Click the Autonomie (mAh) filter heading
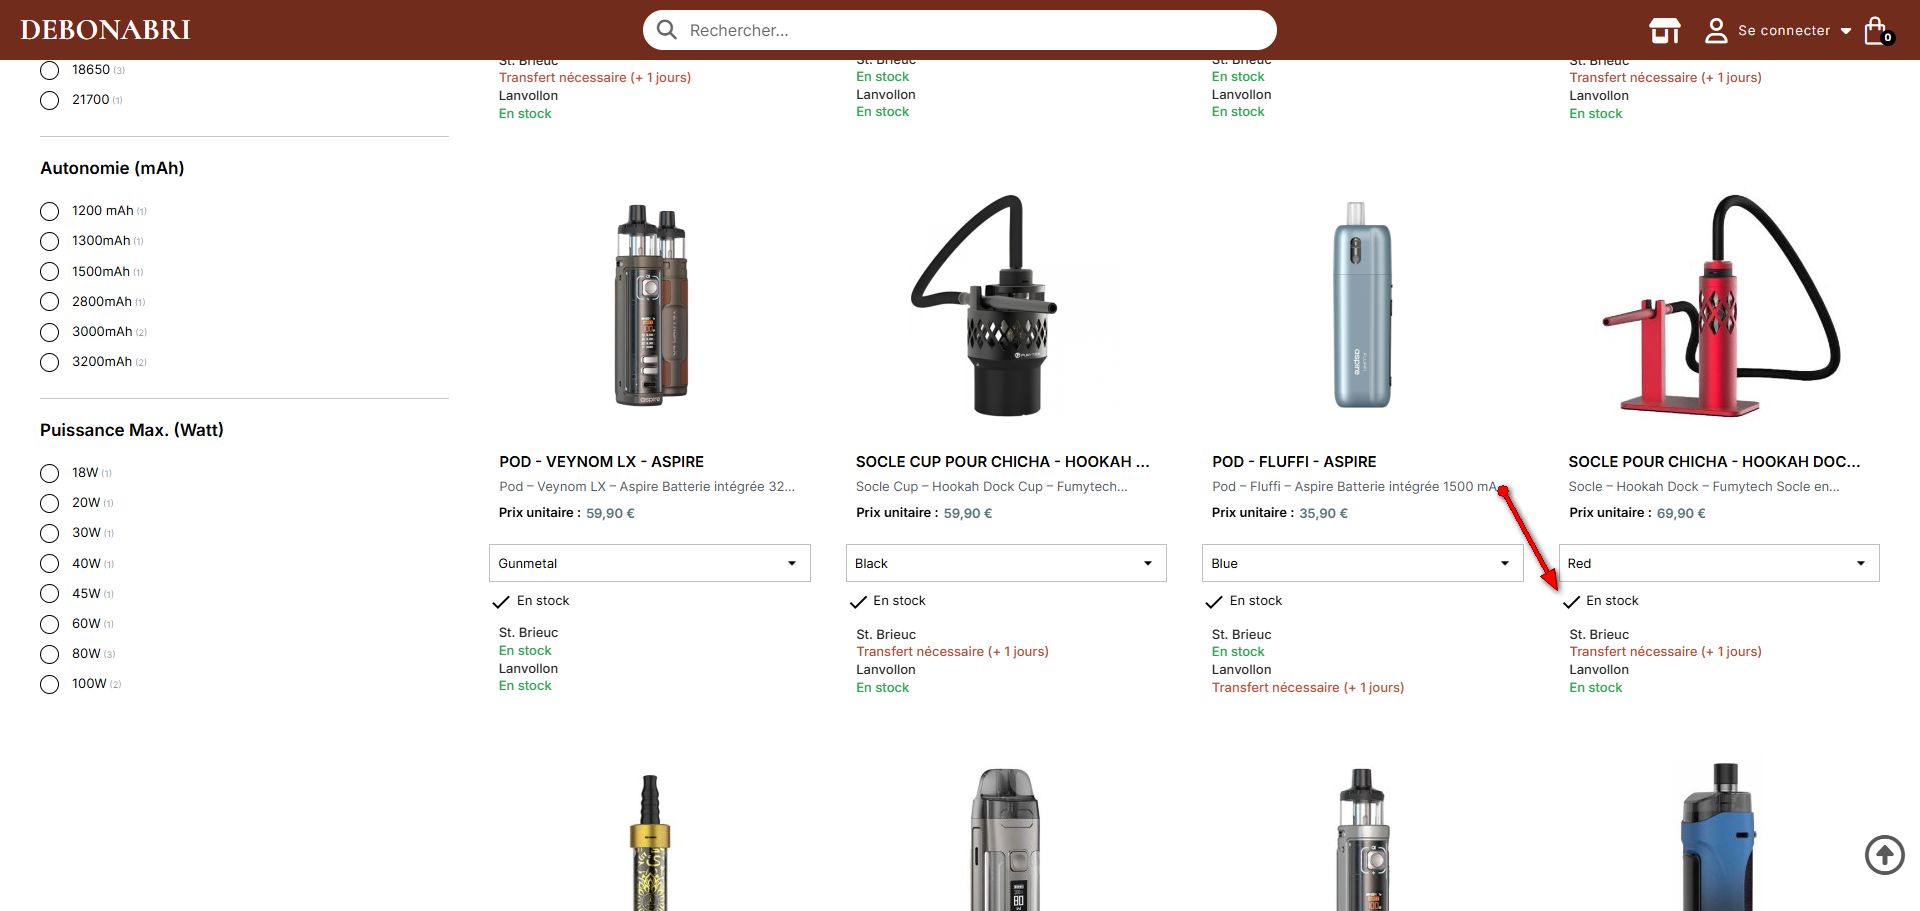 click(112, 168)
